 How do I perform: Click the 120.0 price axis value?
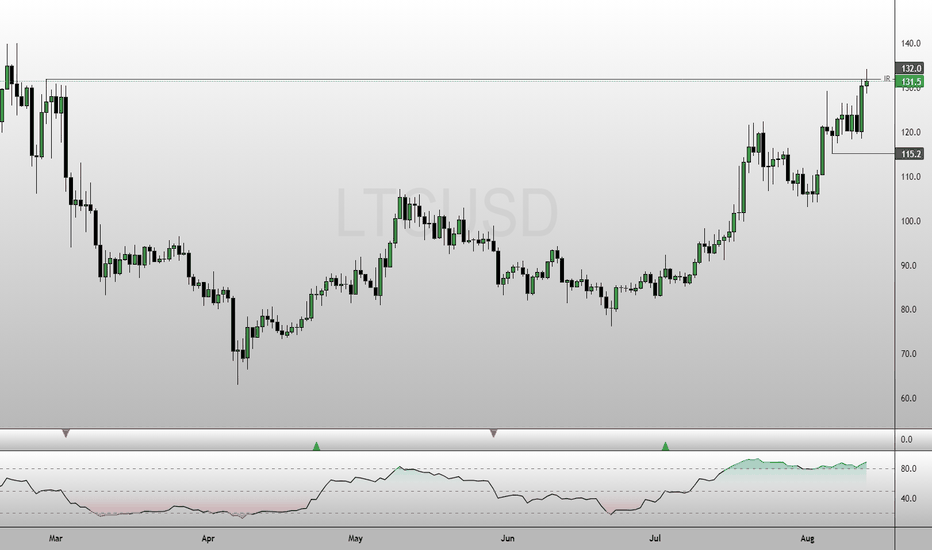pyautogui.click(x=911, y=132)
